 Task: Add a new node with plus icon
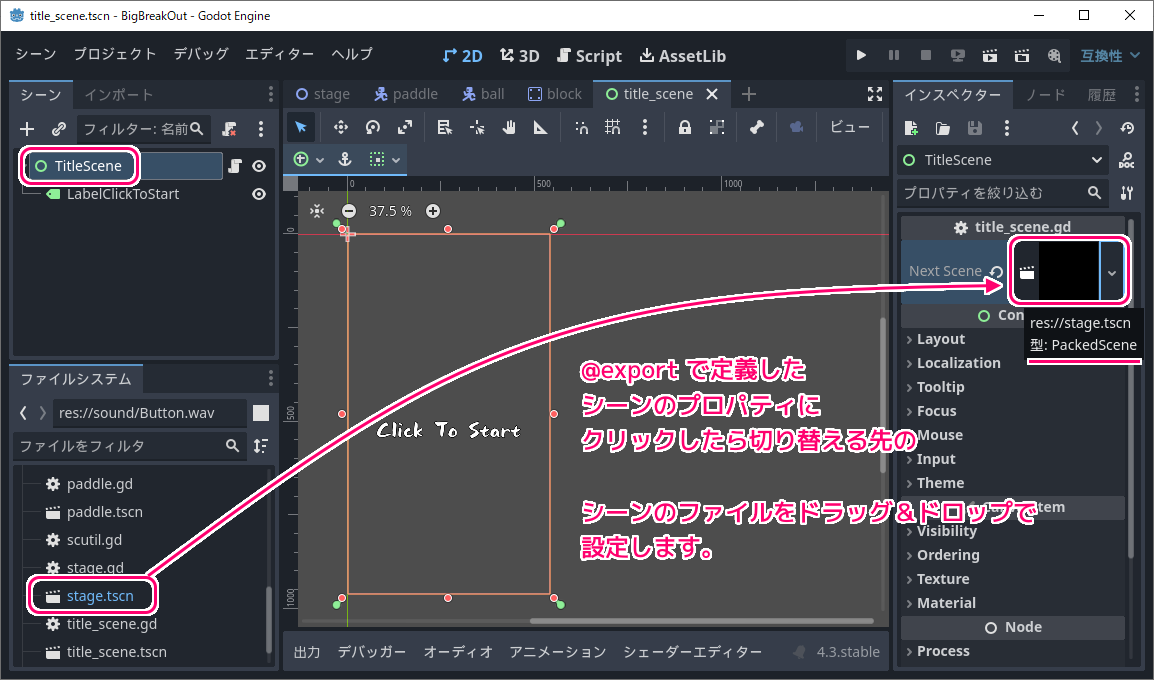coord(27,129)
